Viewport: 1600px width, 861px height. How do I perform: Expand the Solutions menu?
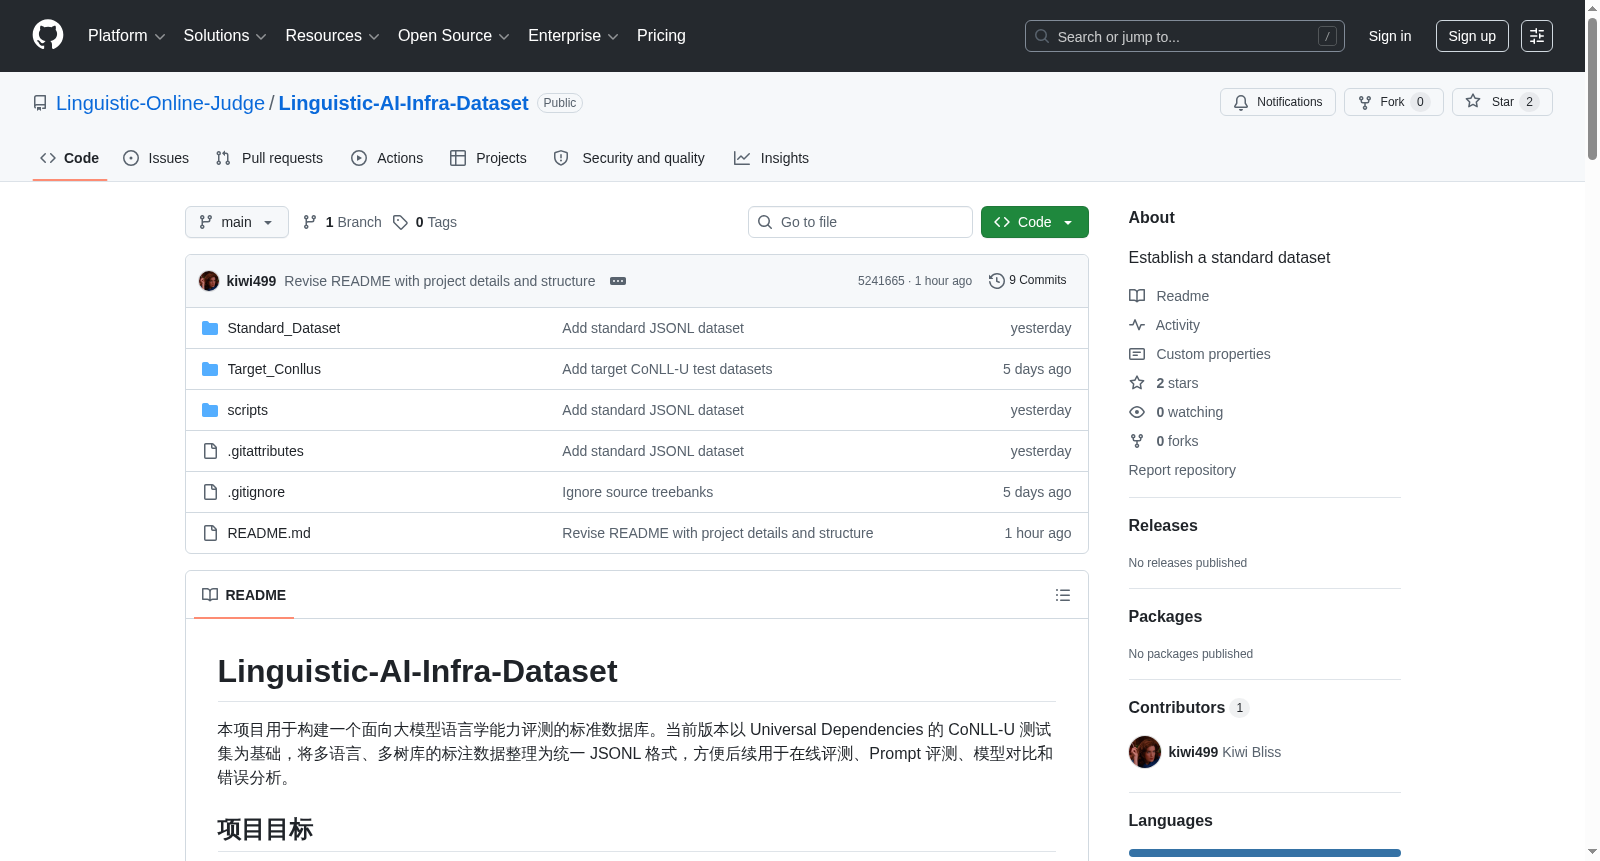tap(225, 35)
